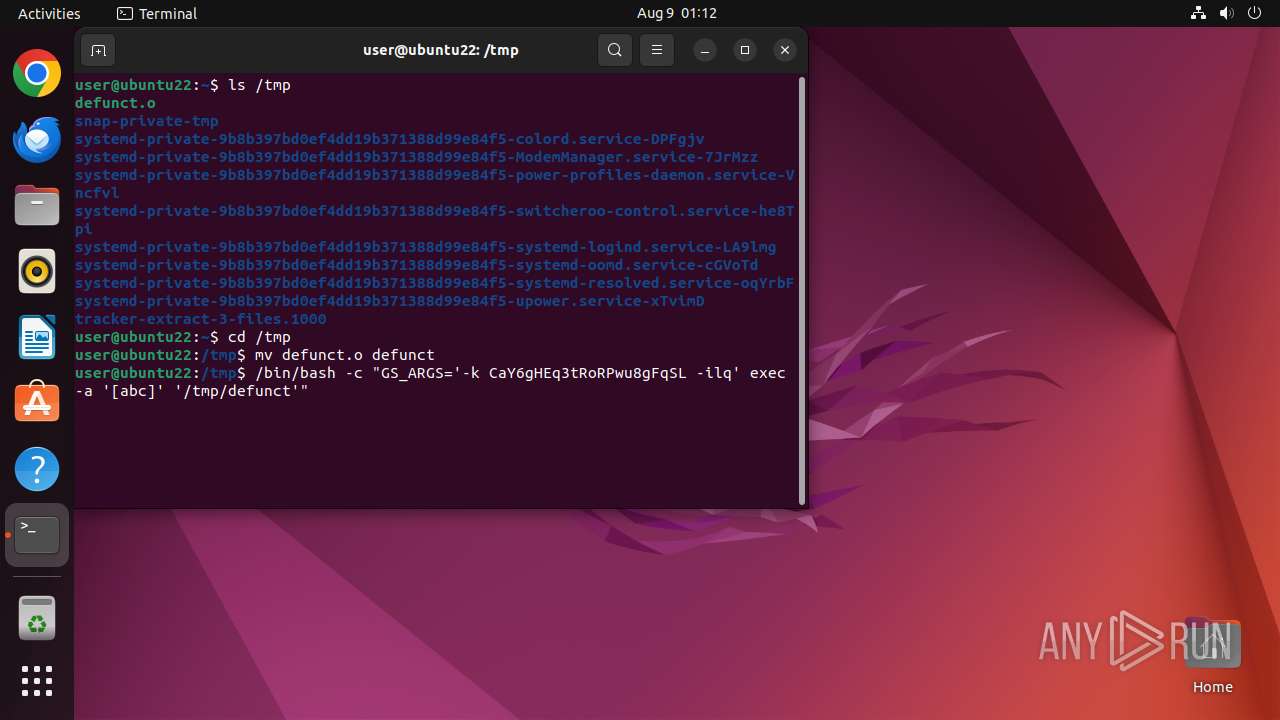
Task: Click the volume icon in system tray
Action: pyautogui.click(x=1226, y=13)
